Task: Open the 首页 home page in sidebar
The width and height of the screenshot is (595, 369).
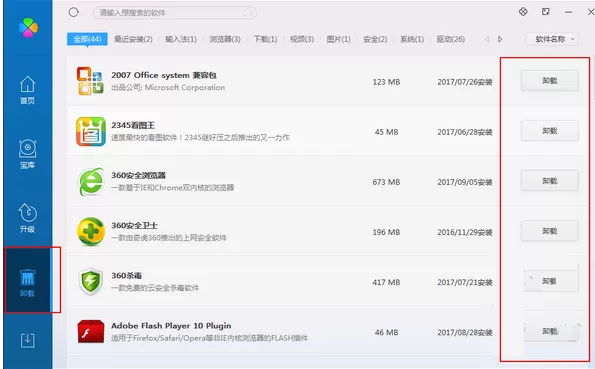Action: pos(27,90)
